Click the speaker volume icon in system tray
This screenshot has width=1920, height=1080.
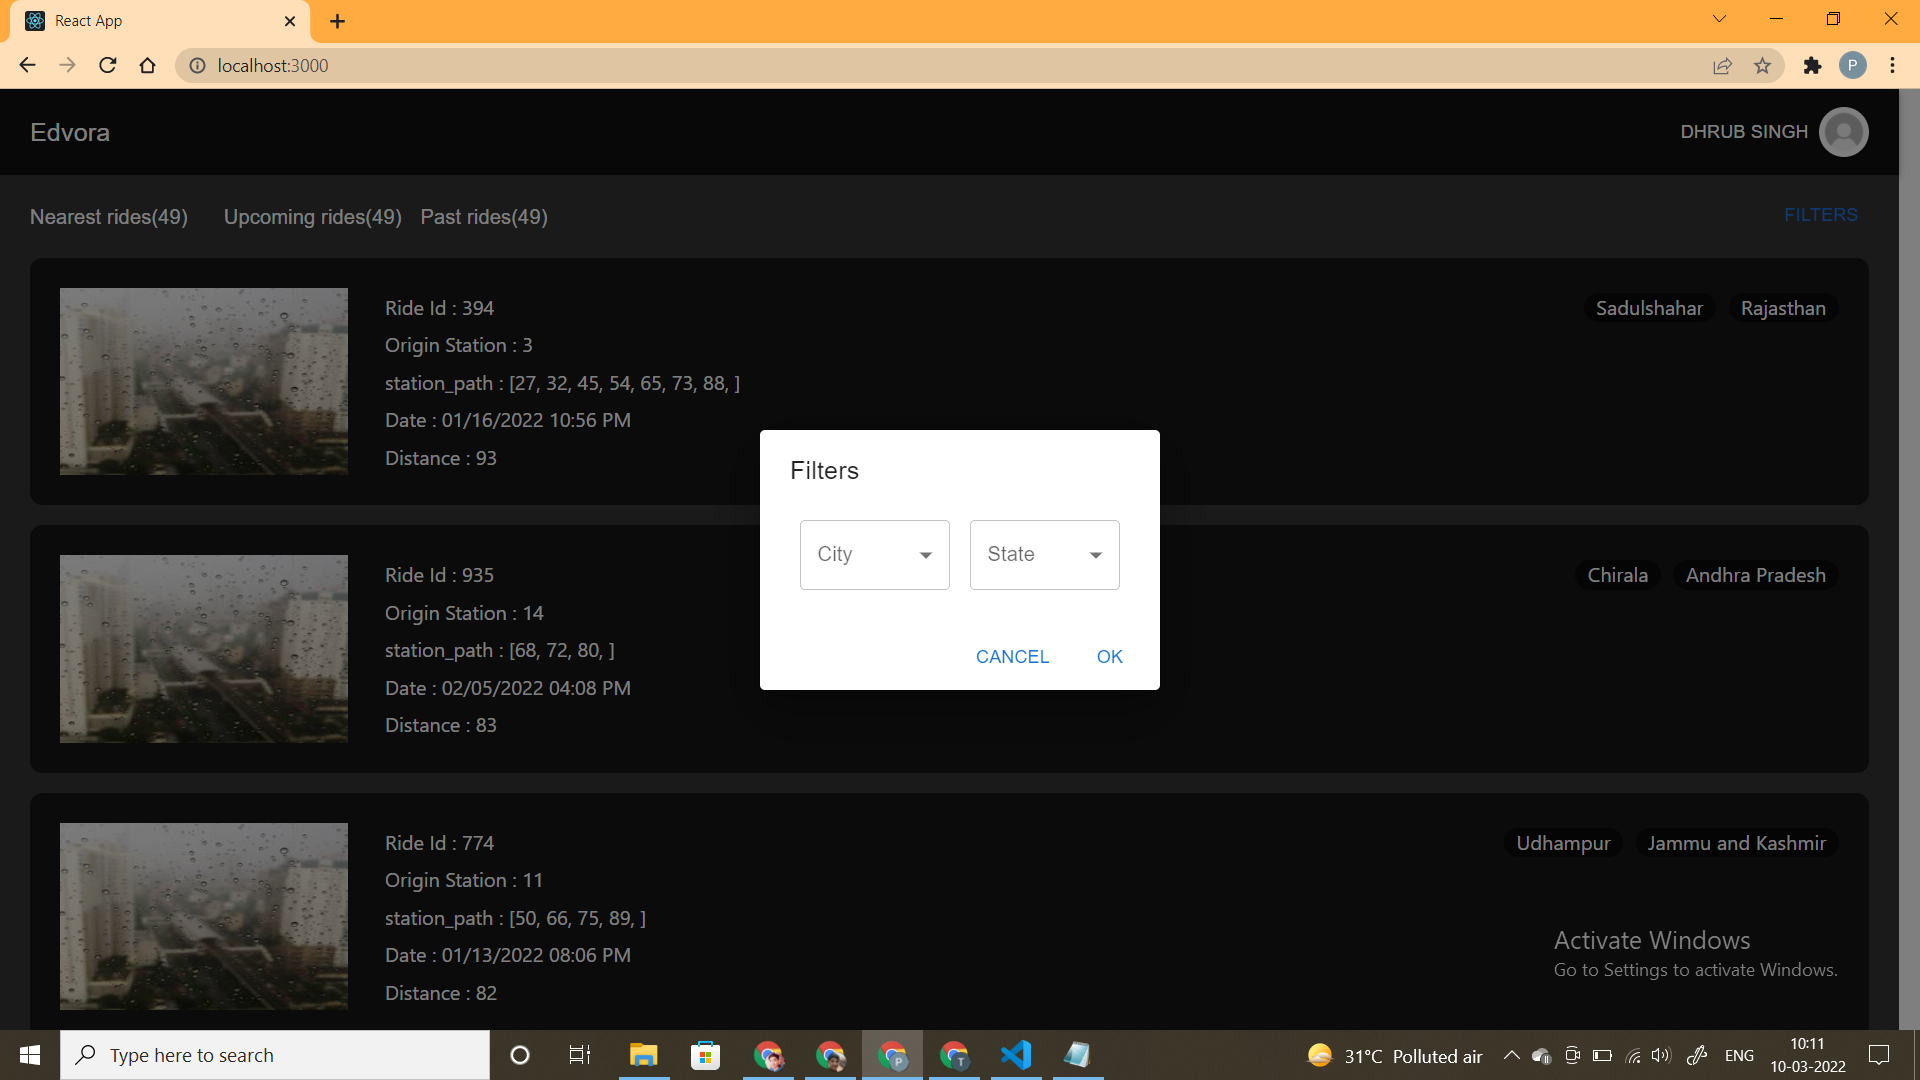click(1661, 1054)
